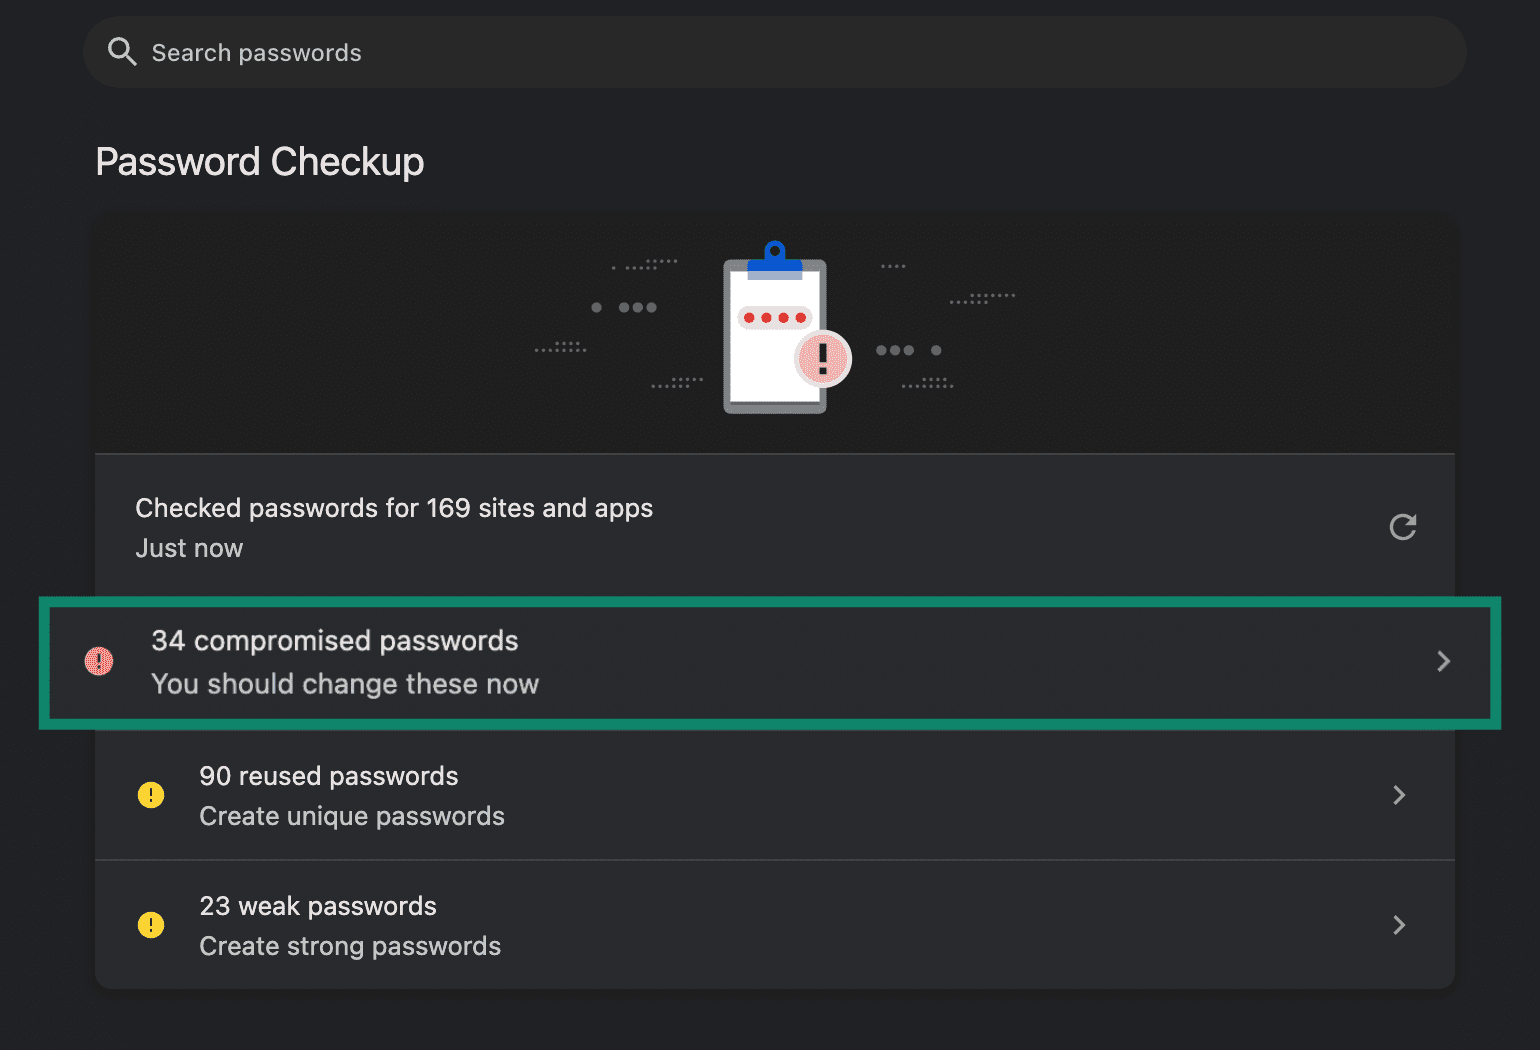1540x1050 pixels.
Task: Expand the 34 compromised passwords row chevron
Action: point(1443,661)
